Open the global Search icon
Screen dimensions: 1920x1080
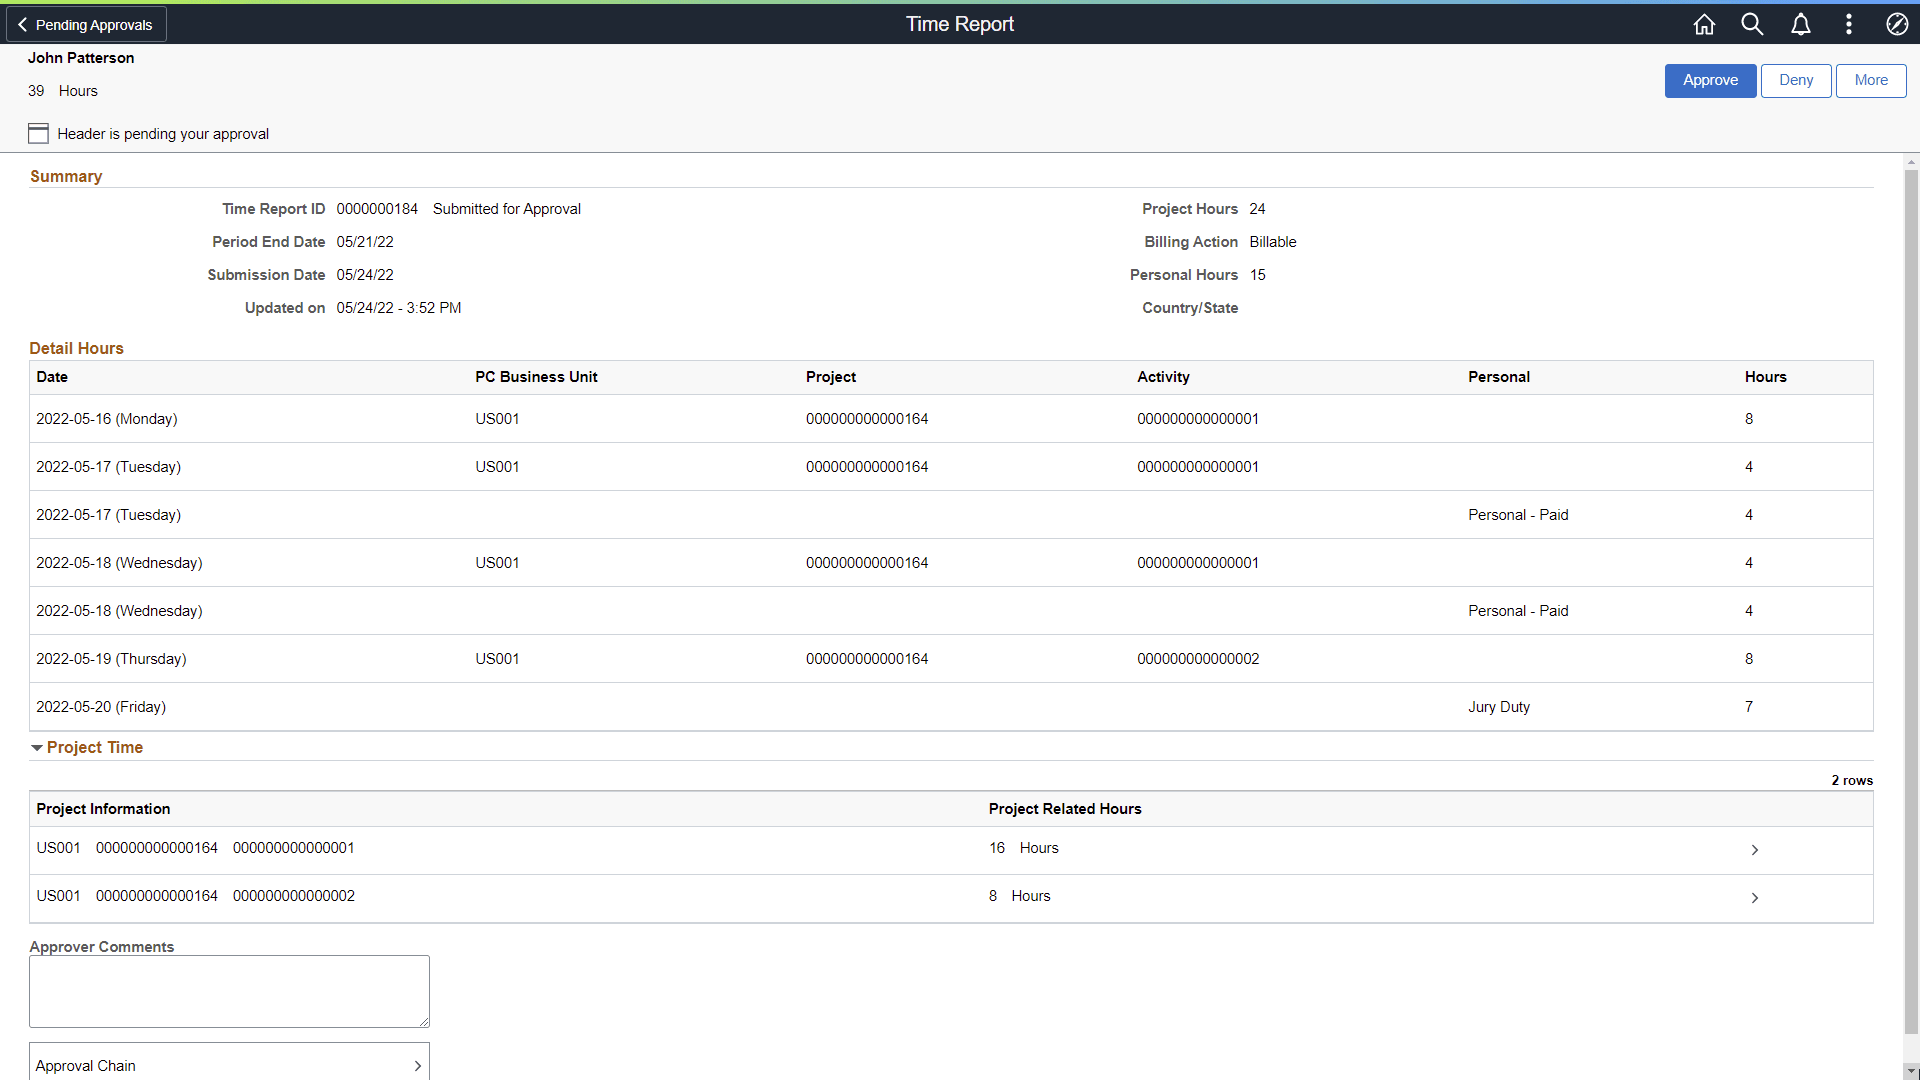pos(1752,24)
